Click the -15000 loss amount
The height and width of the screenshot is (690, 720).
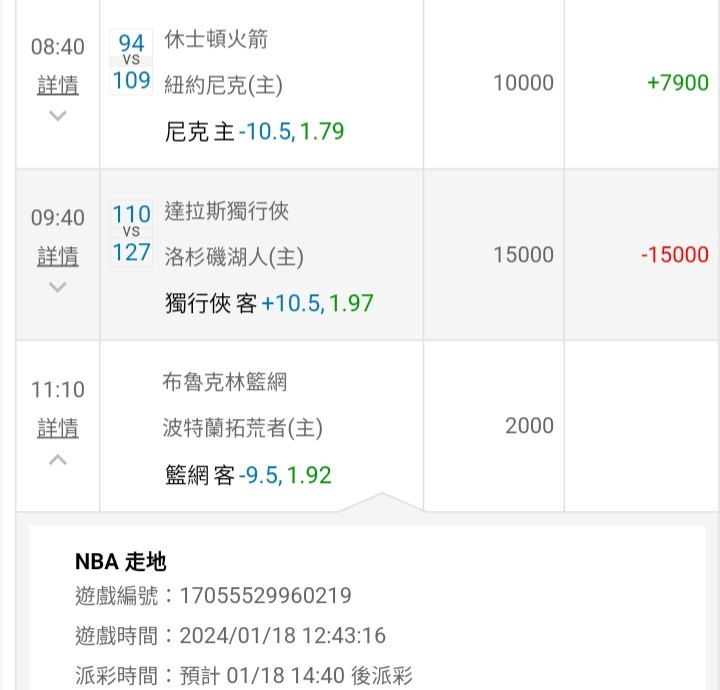click(674, 255)
